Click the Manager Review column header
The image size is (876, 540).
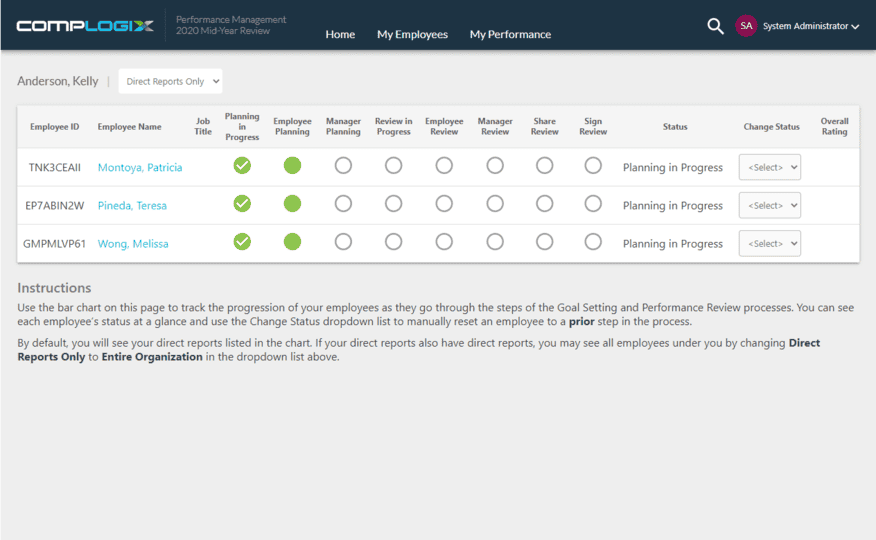click(x=495, y=126)
